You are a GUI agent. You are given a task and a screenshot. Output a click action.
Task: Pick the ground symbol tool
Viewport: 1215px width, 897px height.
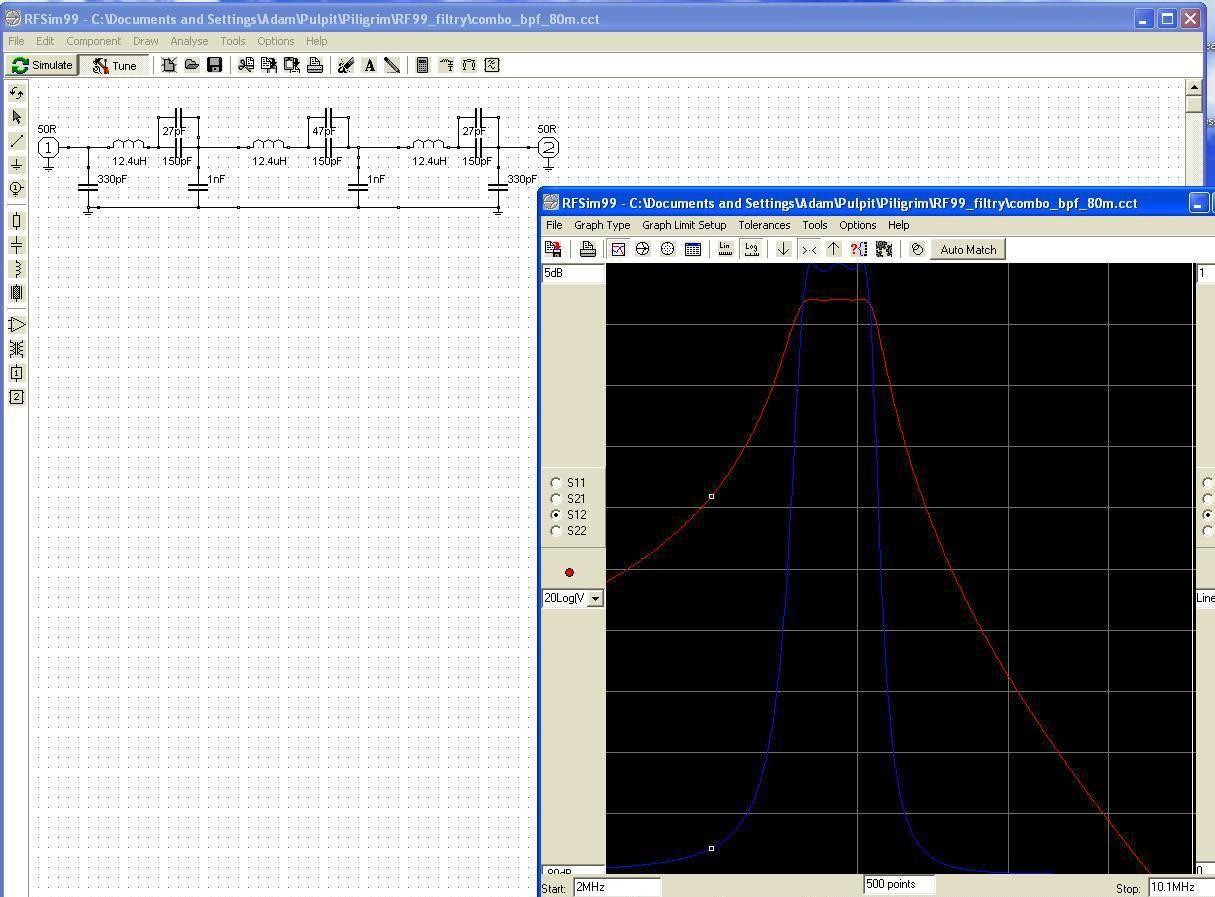16,165
